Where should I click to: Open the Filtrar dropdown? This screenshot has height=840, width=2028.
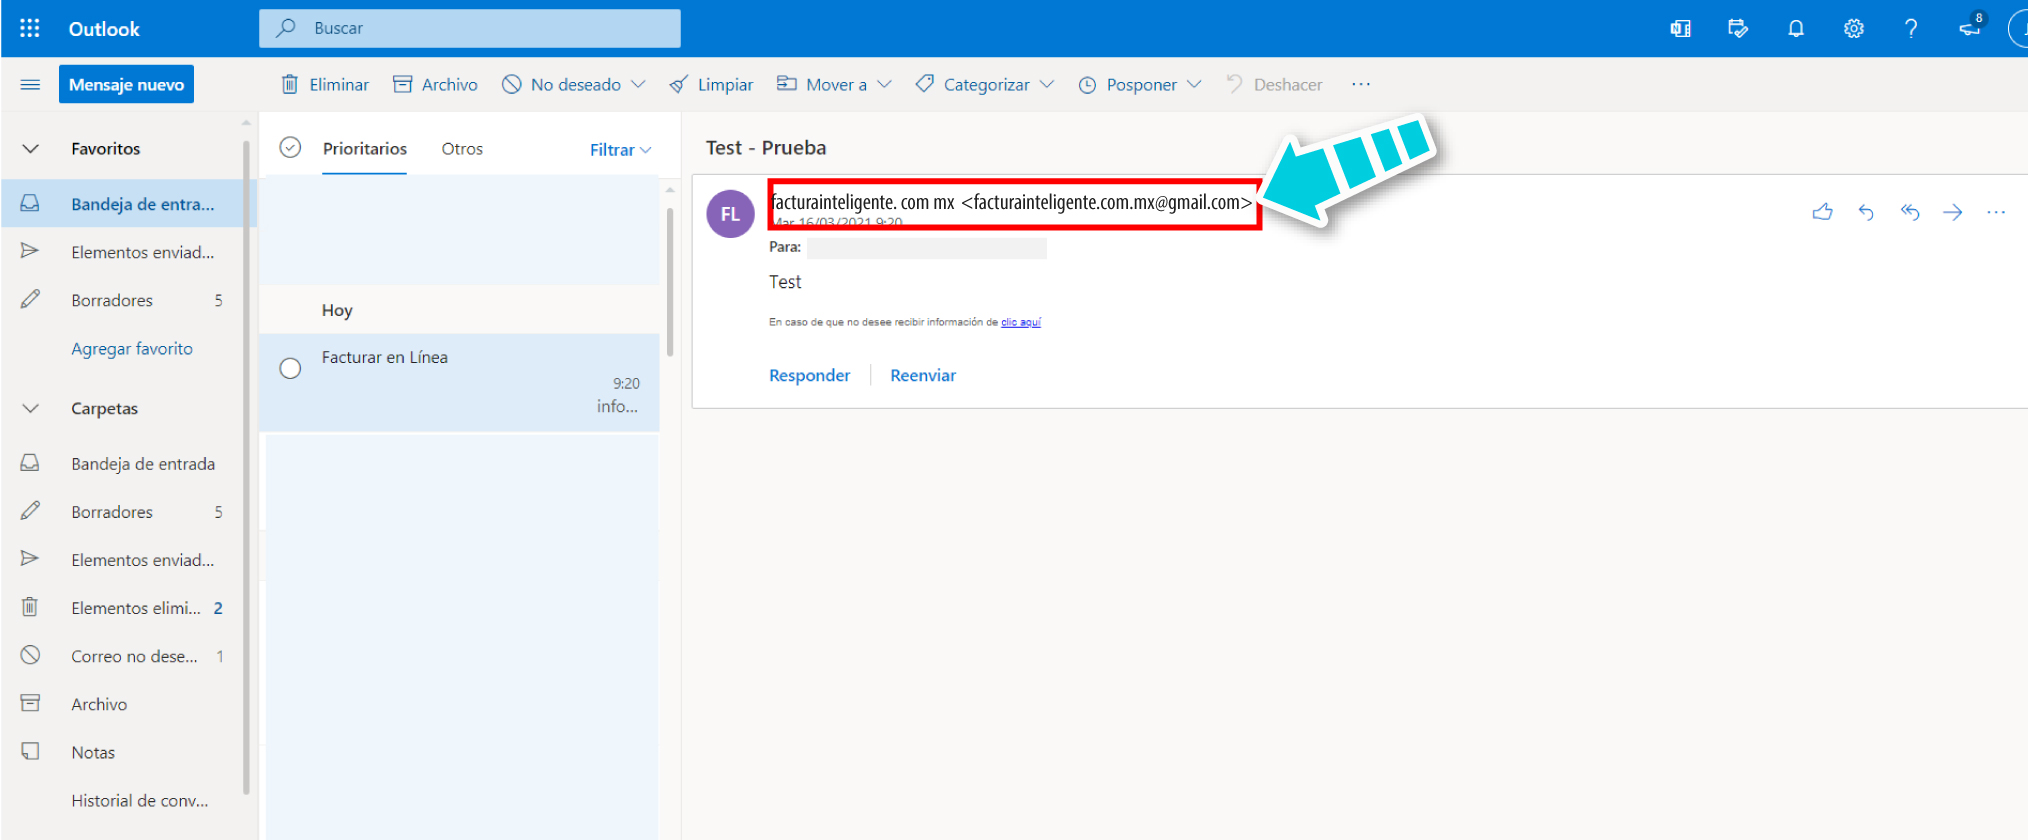click(x=620, y=150)
